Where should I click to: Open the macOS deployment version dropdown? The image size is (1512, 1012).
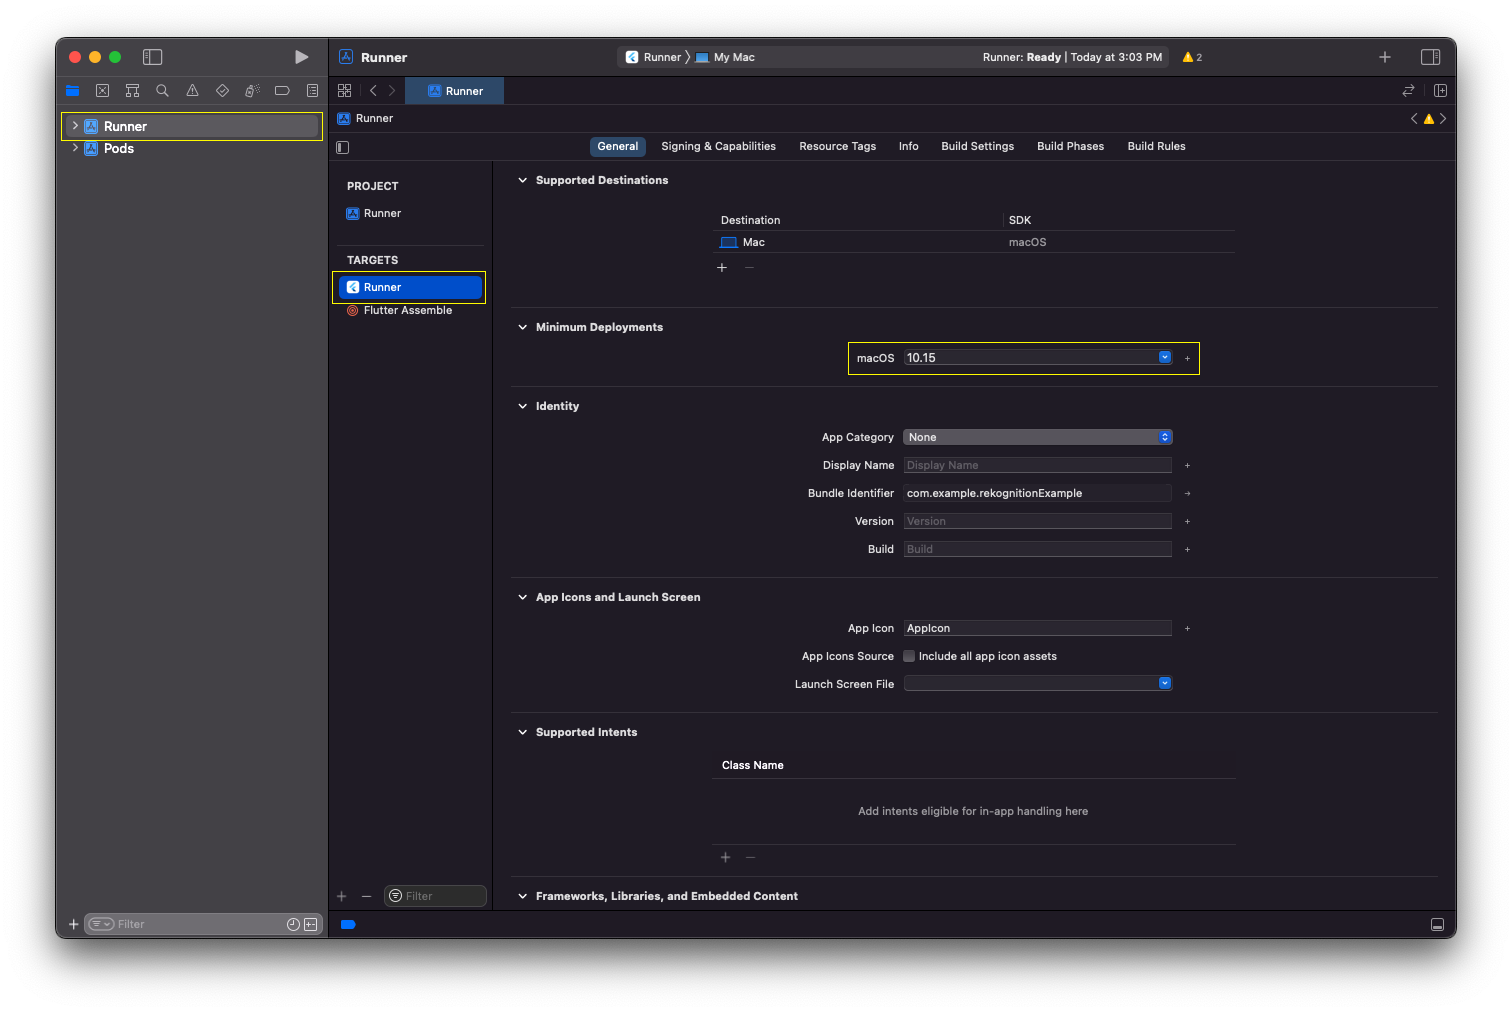point(1165,357)
